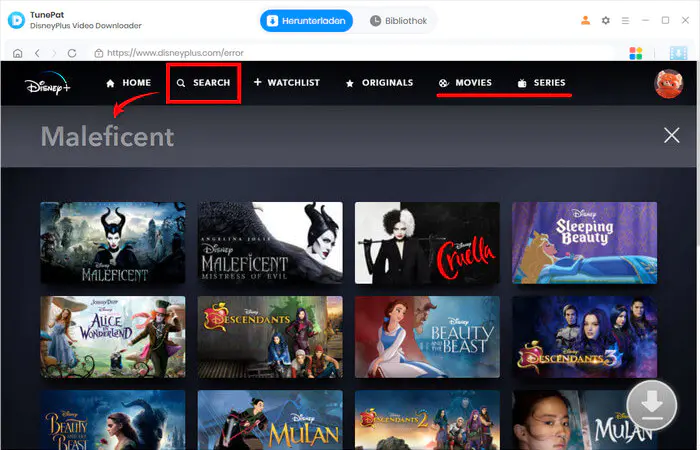Open the Herunterladen tab
Viewport: 700px width, 450px height.
tap(306, 21)
